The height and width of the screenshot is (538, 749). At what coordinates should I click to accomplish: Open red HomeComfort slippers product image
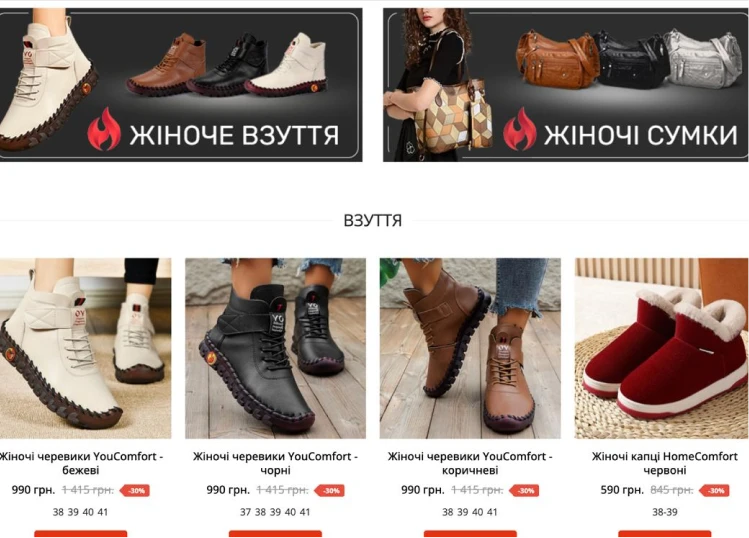[x=662, y=348]
